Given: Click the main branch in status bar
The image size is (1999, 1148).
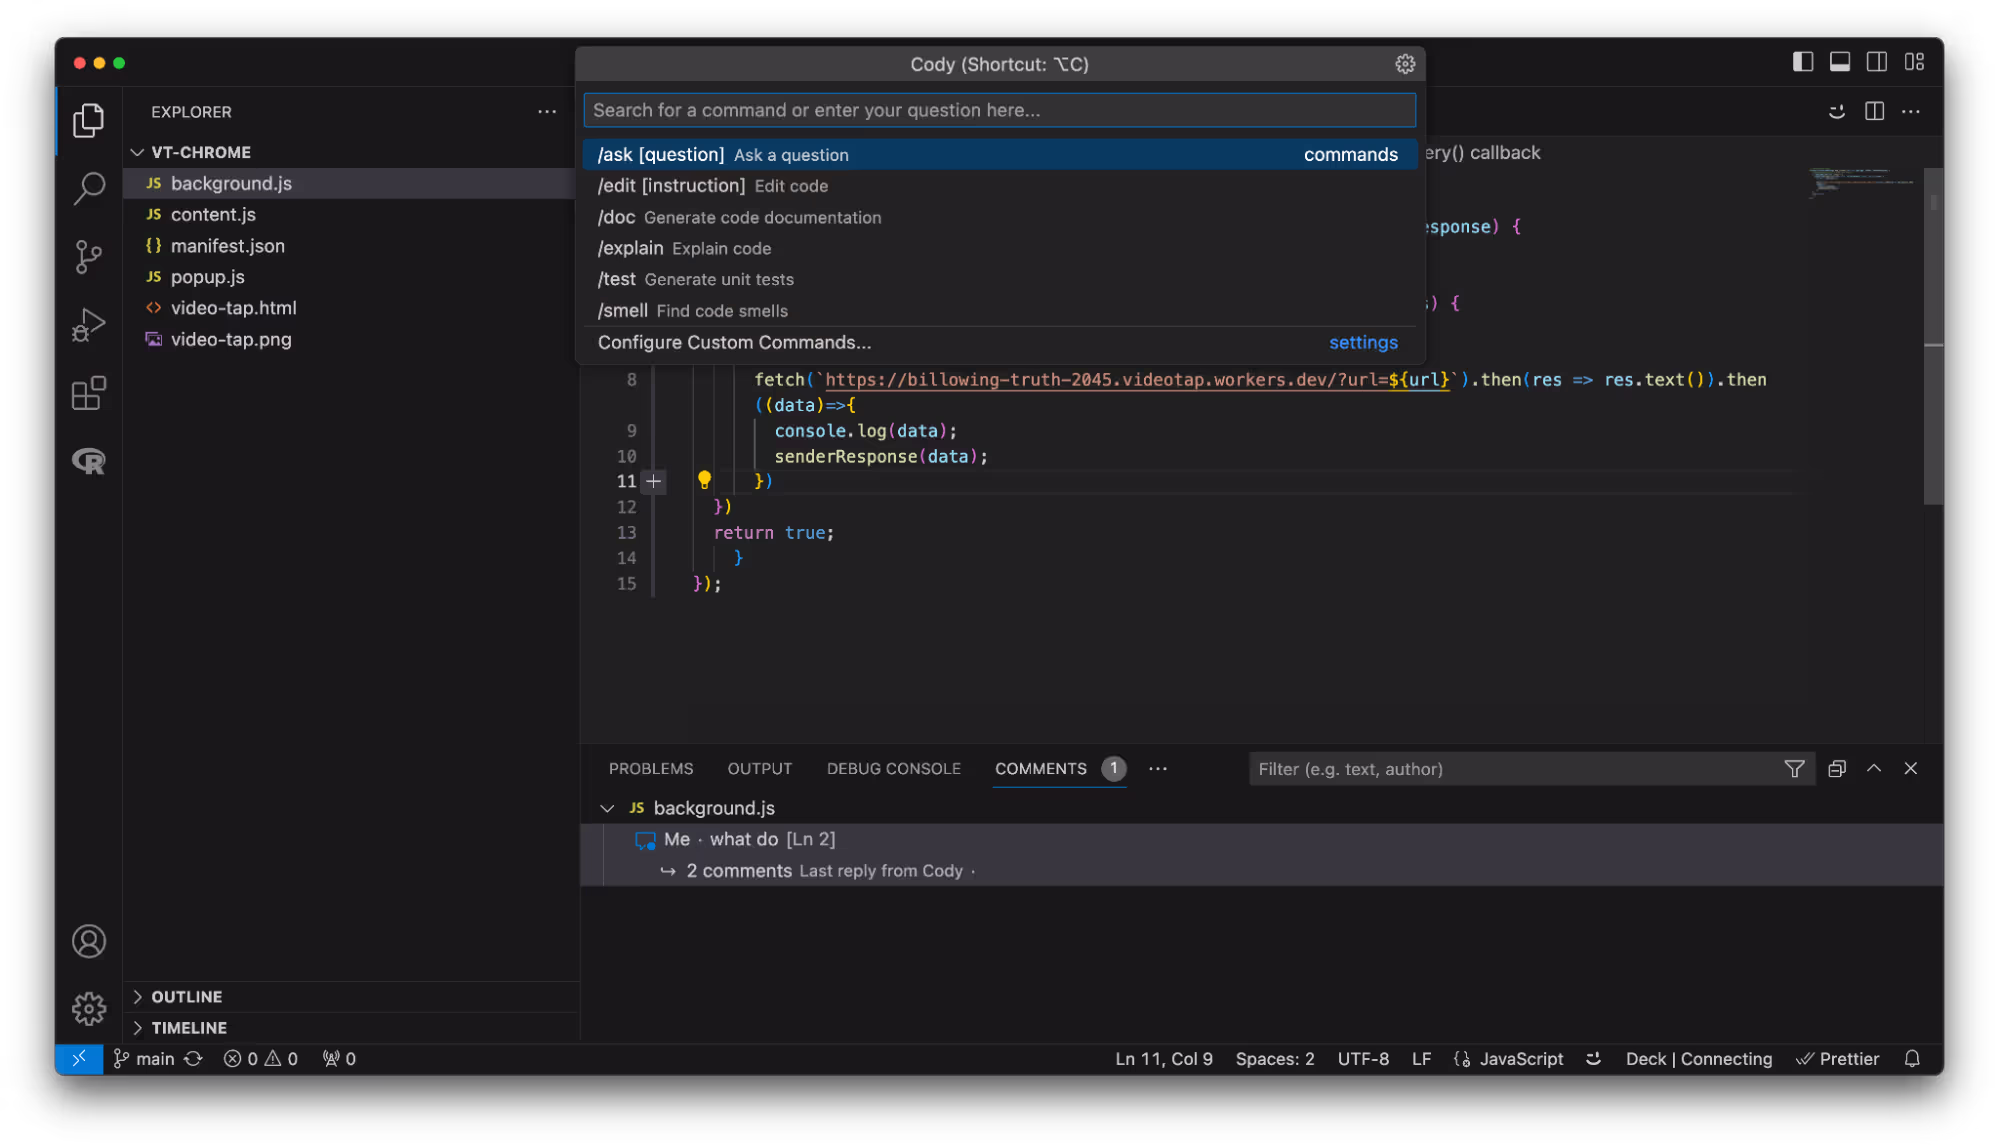Looking at the screenshot, I should [x=144, y=1058].
